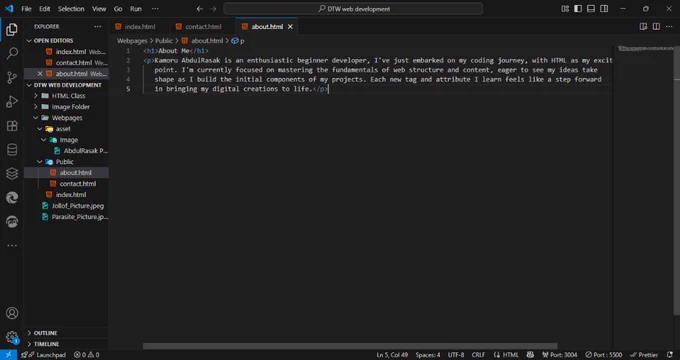This screenshot has height=360, width=680.
Task: Open the stacked layers icon in activity bar
Action: pyautogui.click(x=12, y=173)
